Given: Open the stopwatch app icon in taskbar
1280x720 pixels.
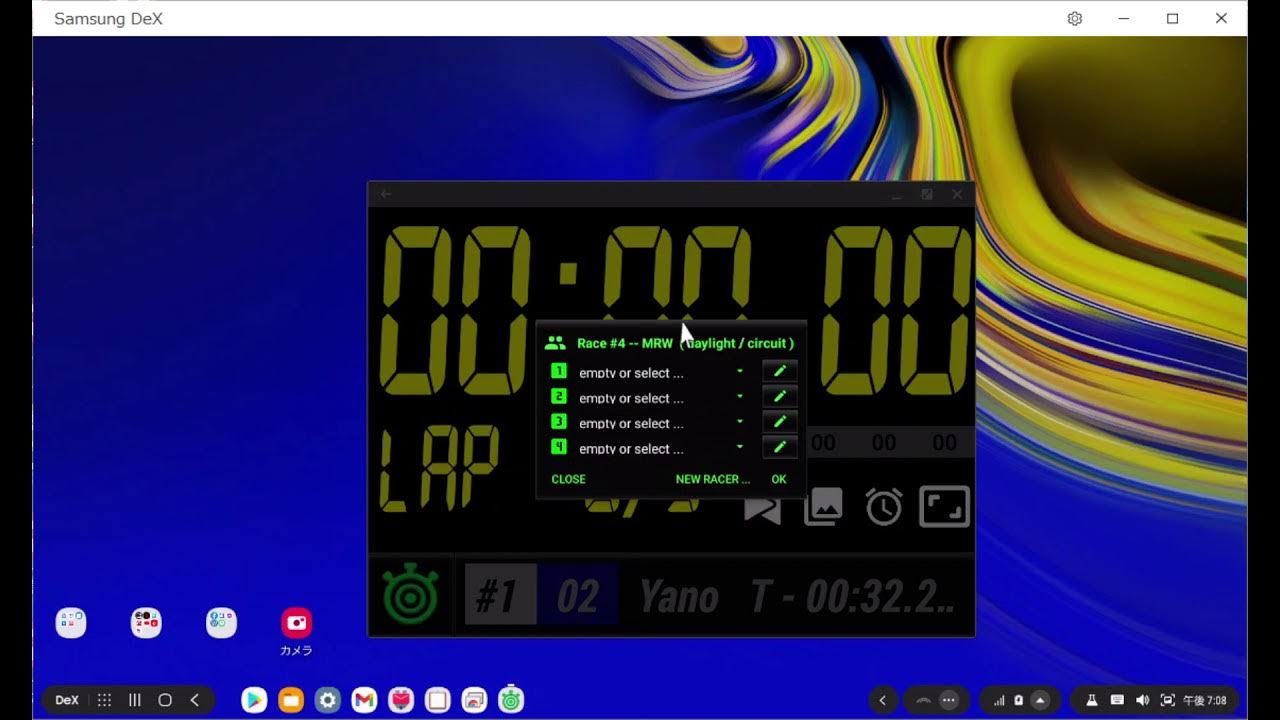Looking at the screenshot, I should pyautogui.click(x=511, y=700).
